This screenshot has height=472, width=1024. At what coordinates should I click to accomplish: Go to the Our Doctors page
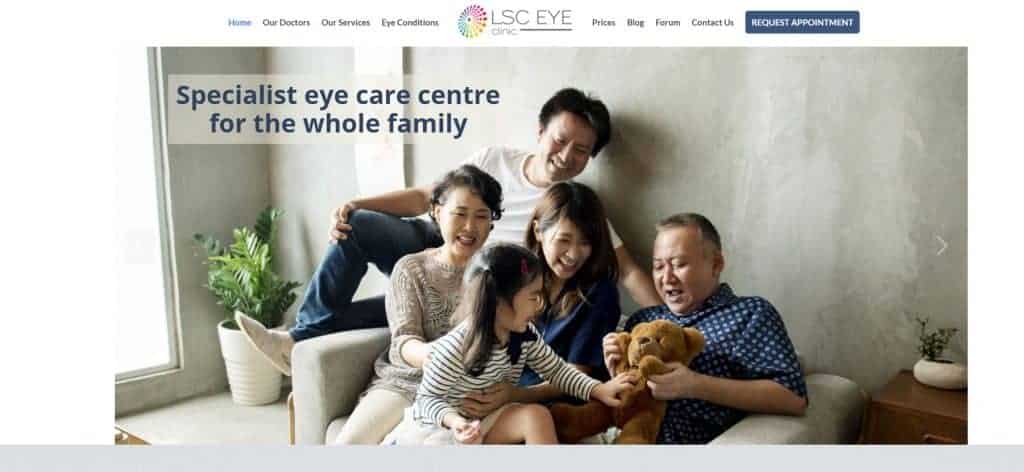click(286, 22)
